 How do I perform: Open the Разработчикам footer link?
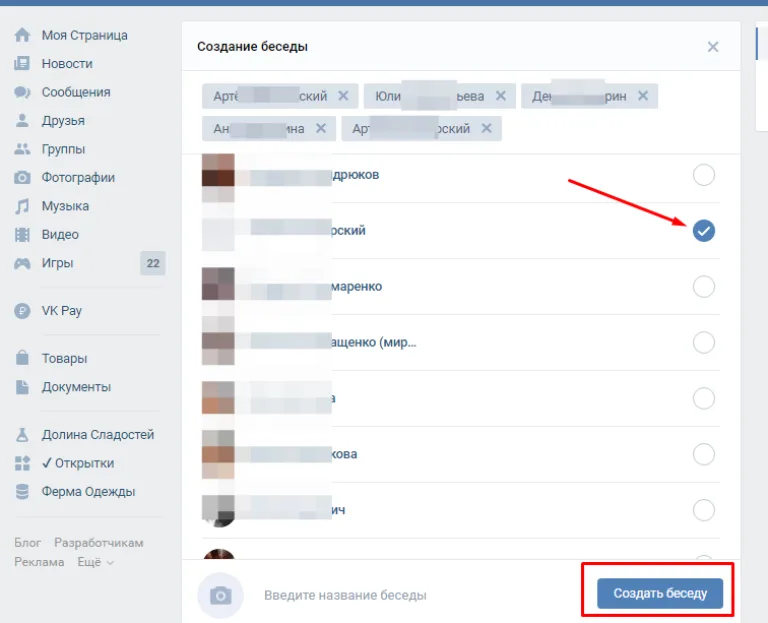click(98, 543)
